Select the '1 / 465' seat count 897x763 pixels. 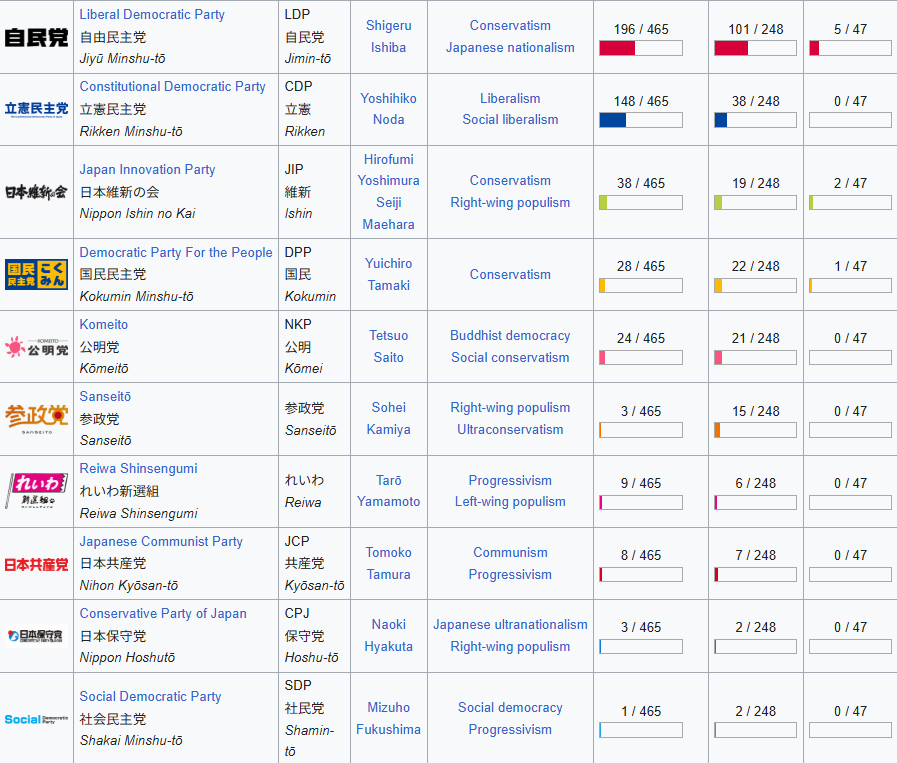[x=641, y=711]
